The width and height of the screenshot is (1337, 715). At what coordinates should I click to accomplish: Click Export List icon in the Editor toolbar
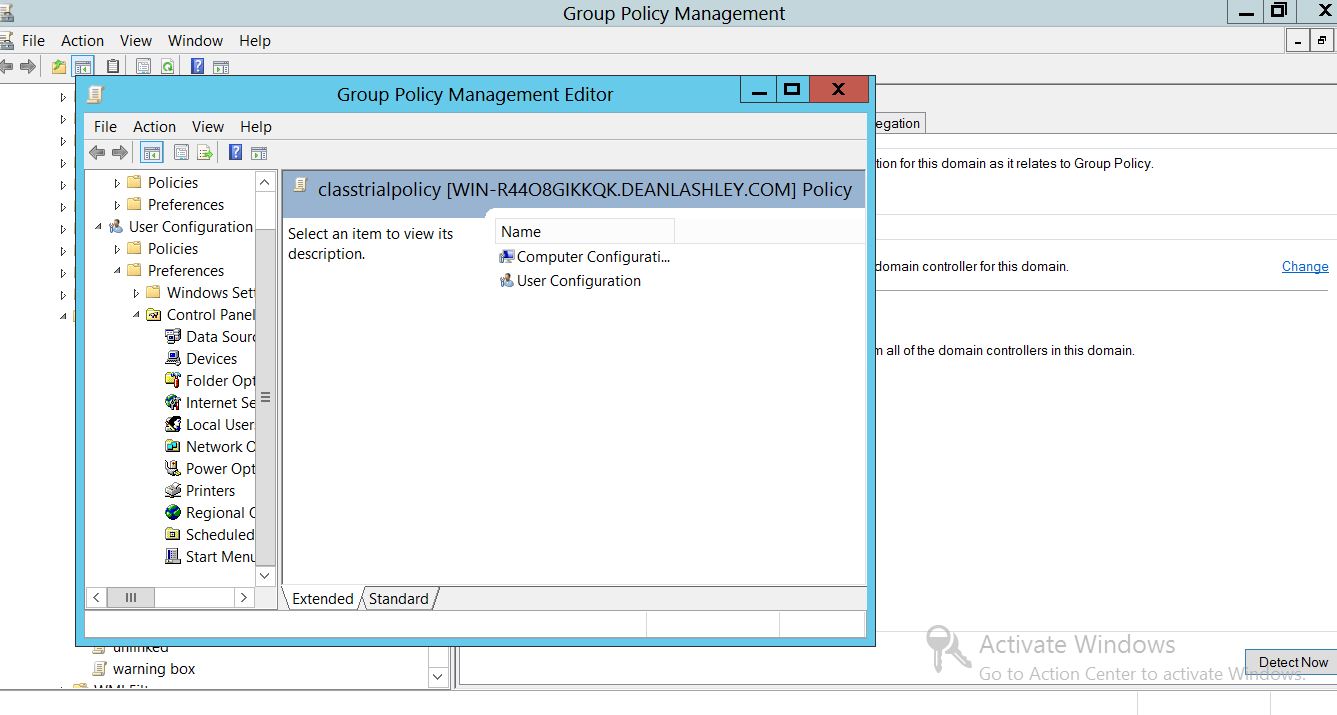pos(205,153)
